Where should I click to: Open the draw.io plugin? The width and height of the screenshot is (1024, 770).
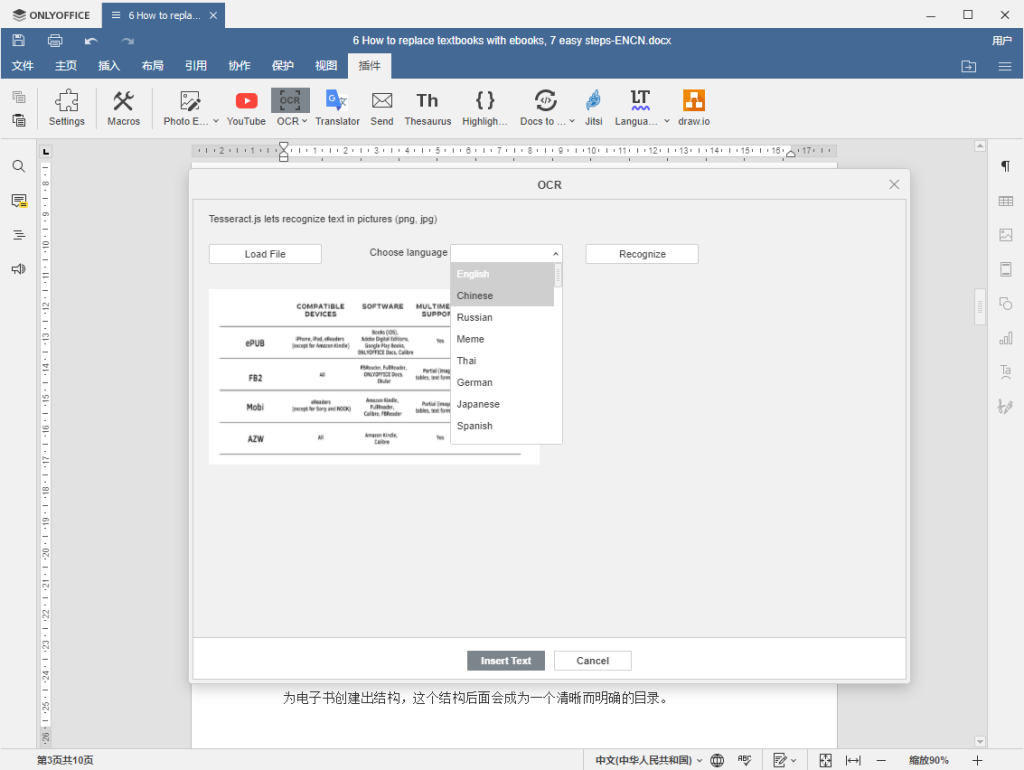693,107
